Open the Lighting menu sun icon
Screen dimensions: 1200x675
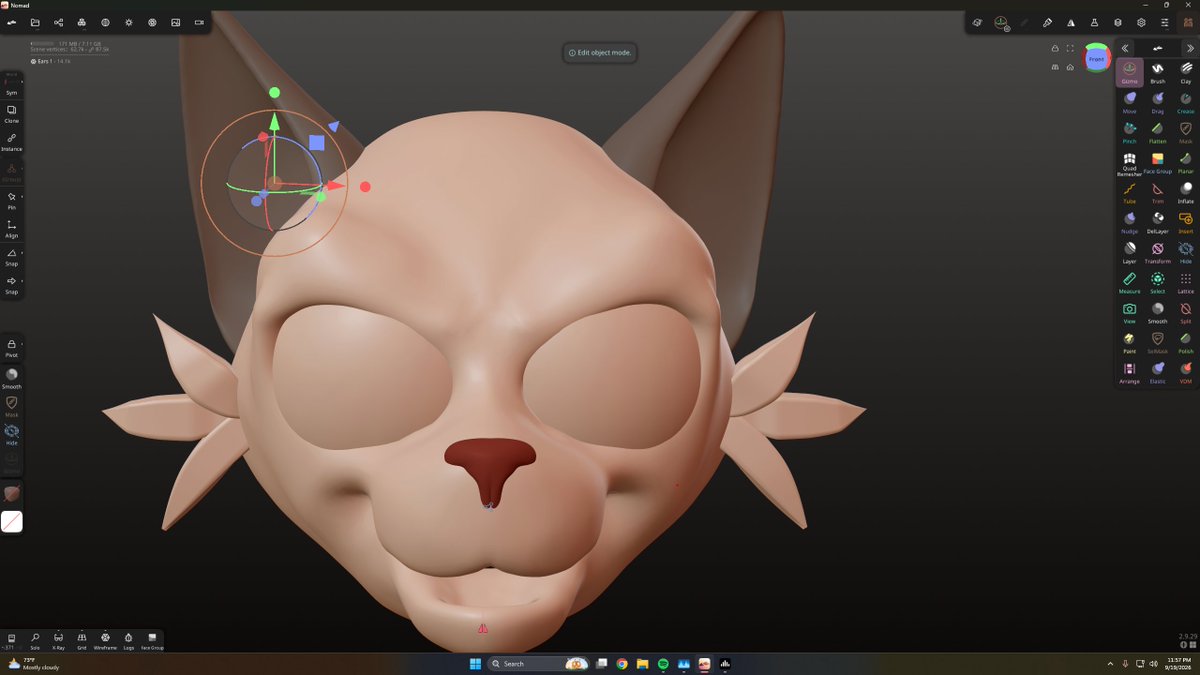129,22
